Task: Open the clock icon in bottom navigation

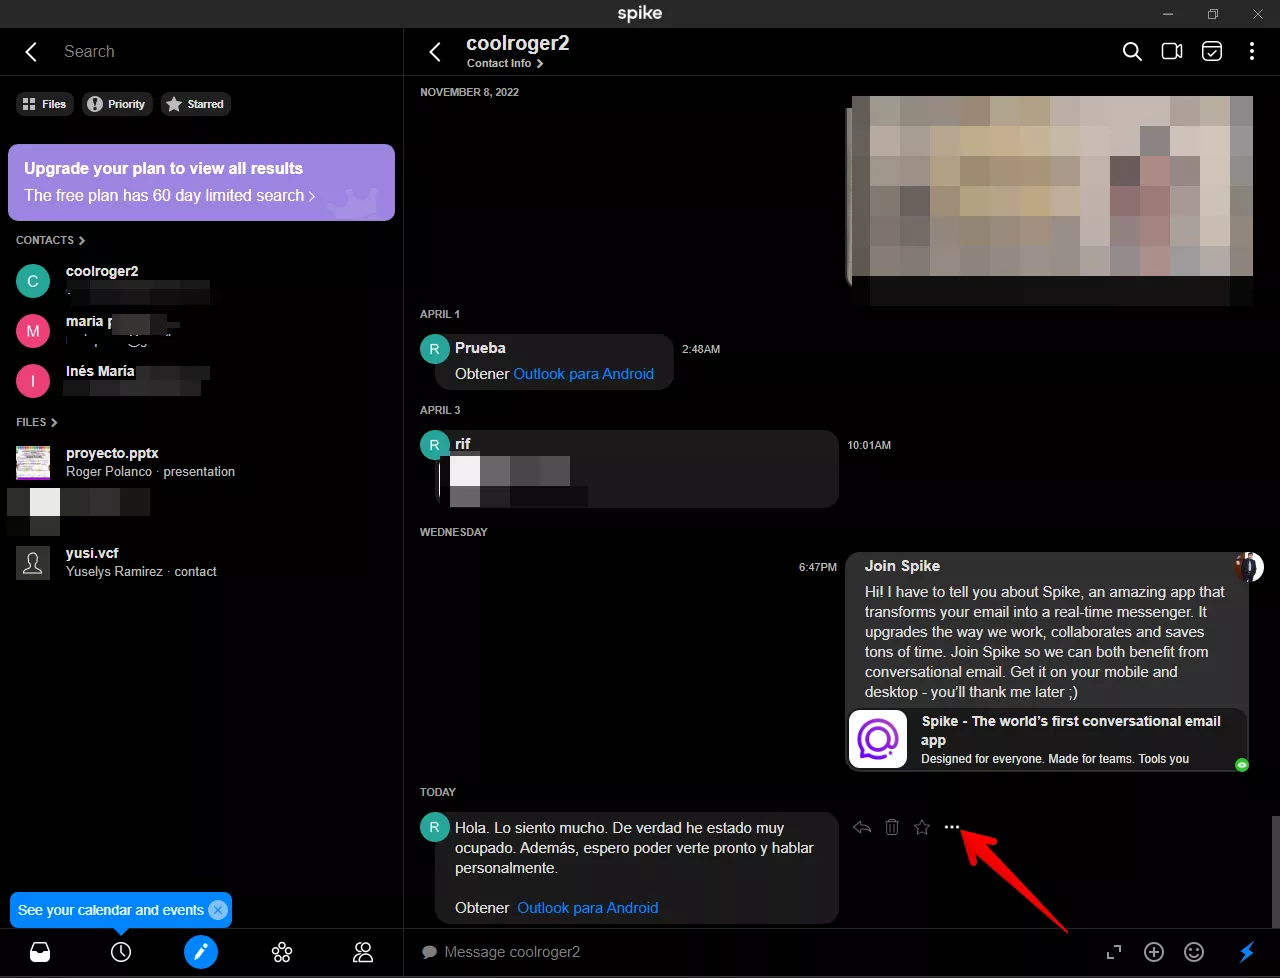Action: click(121, 952)
